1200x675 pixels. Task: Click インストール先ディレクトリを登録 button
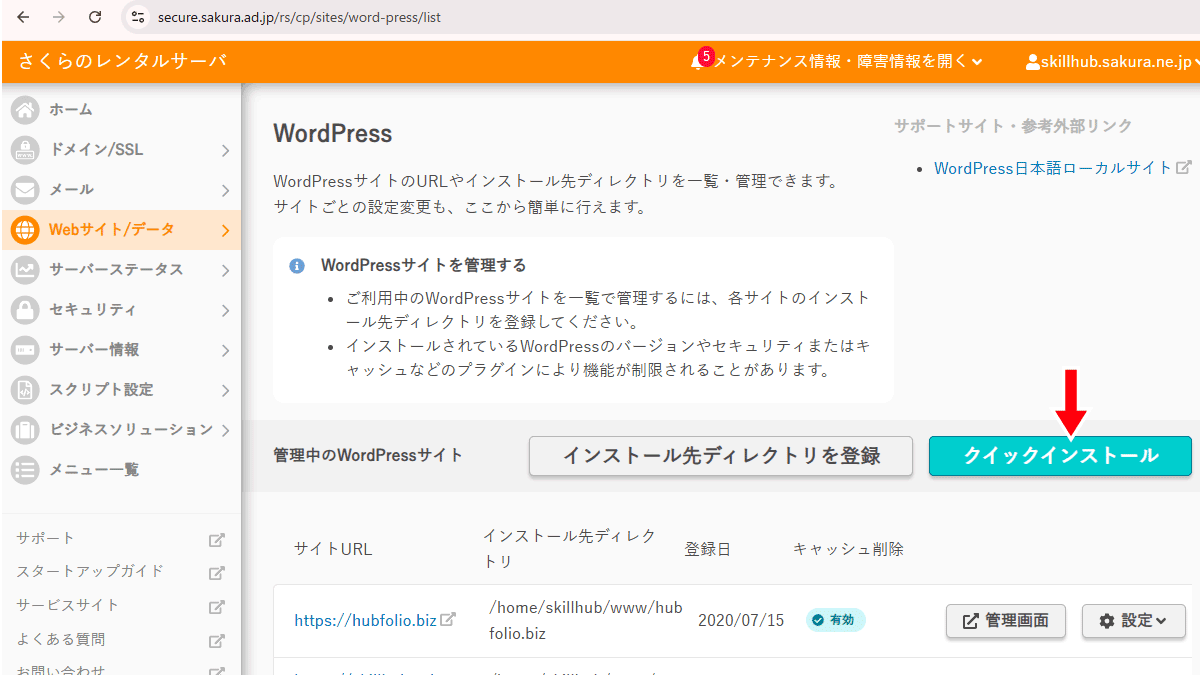tap(721, 456)
